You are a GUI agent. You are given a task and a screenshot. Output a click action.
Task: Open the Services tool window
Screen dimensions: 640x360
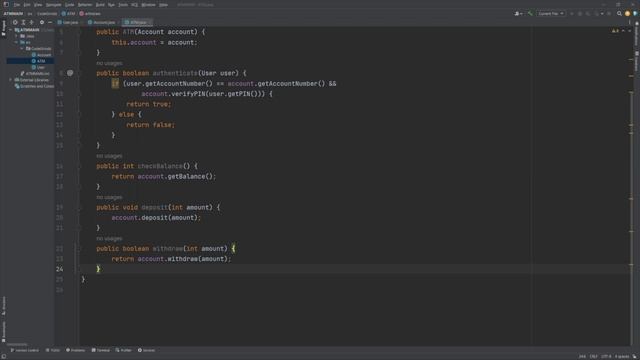(146, 350)
